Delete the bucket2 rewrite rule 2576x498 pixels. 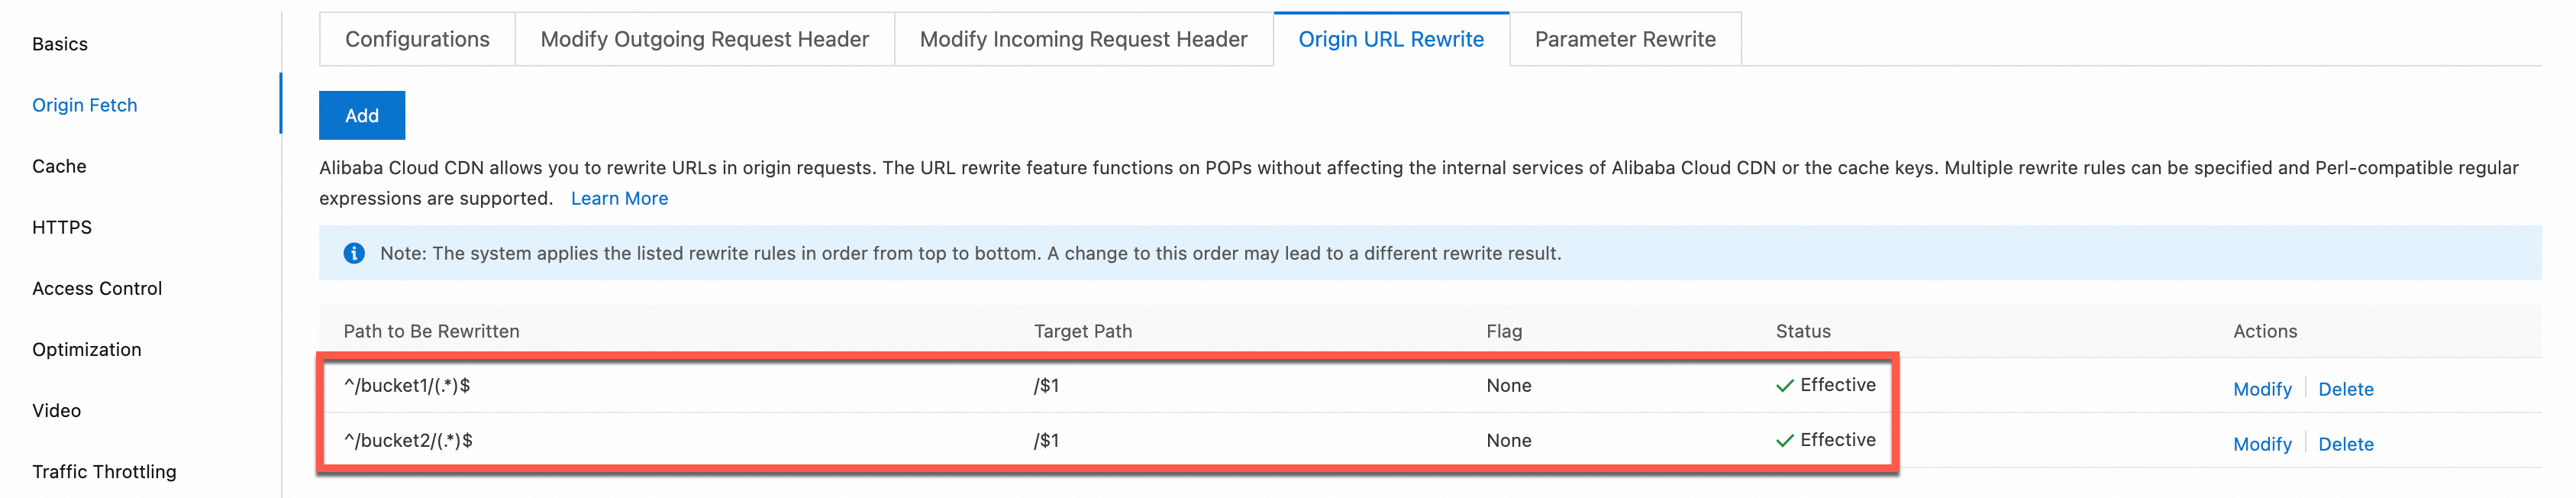click(x=2345, y=444)
